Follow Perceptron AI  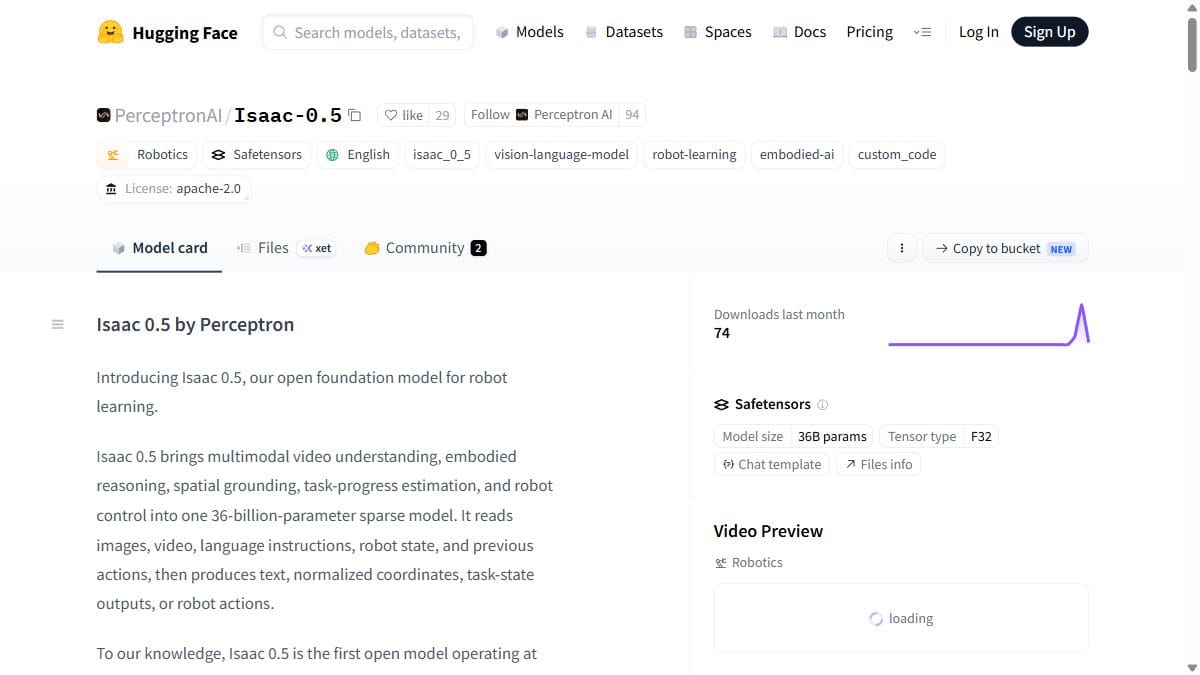541,115
